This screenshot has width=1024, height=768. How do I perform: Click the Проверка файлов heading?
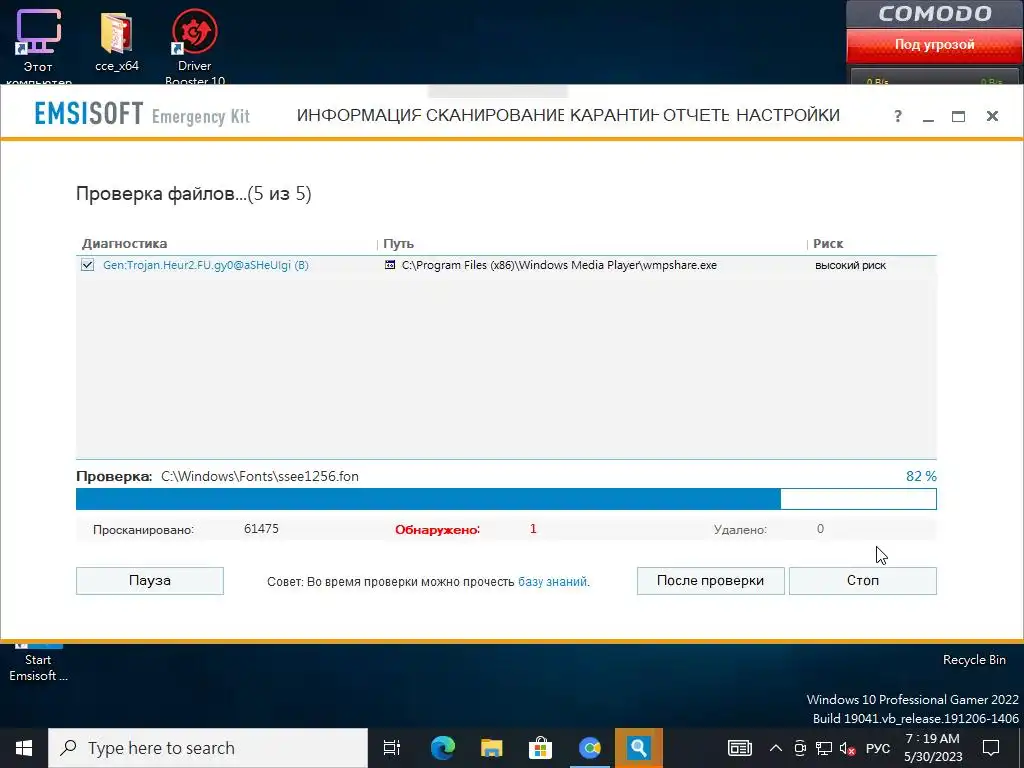[193, 194]
